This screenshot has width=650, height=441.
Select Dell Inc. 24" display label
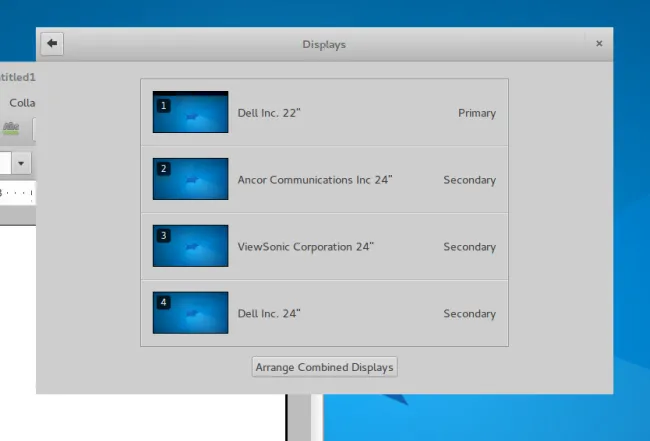[x=269, y=313]
